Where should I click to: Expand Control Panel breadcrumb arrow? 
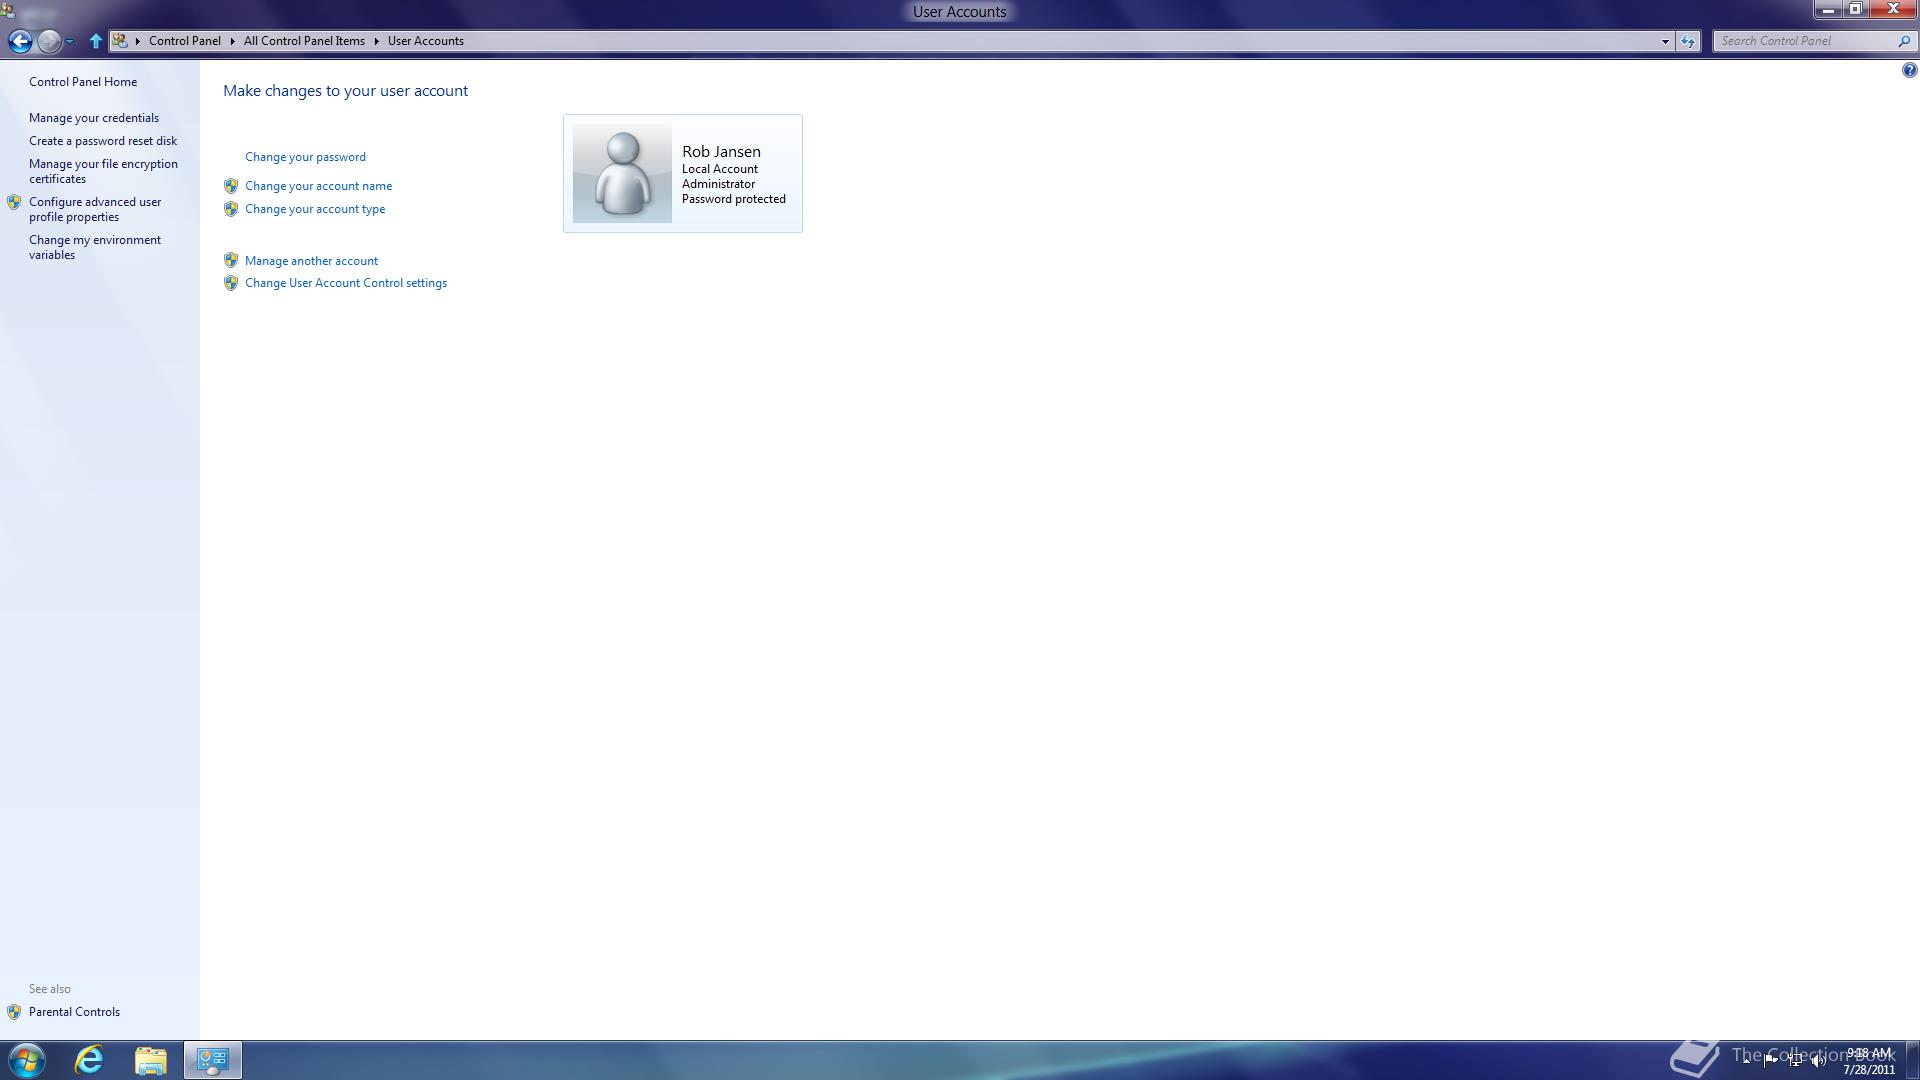click(232, 41)
